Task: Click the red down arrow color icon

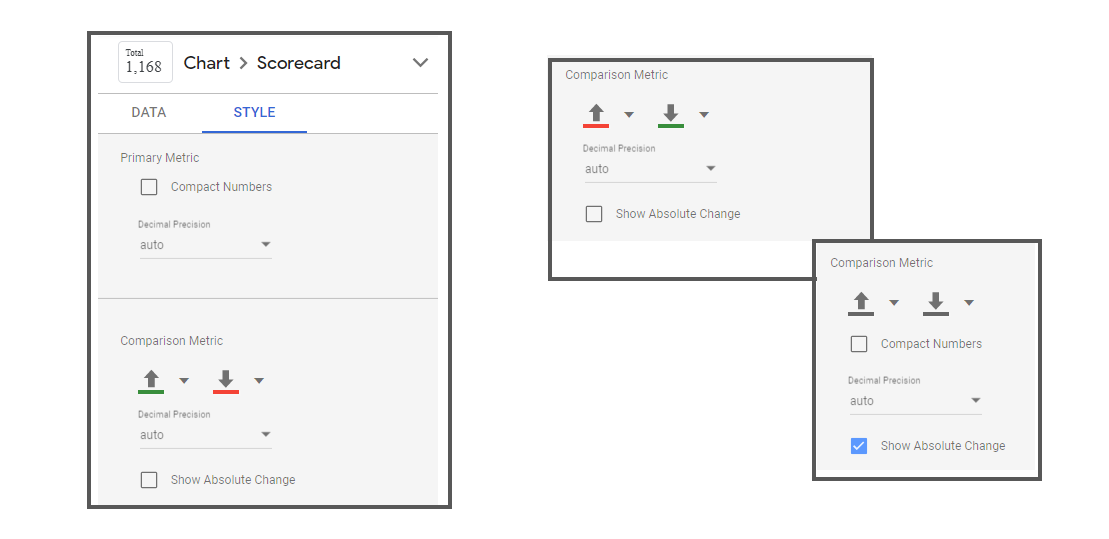Action: 226,380
